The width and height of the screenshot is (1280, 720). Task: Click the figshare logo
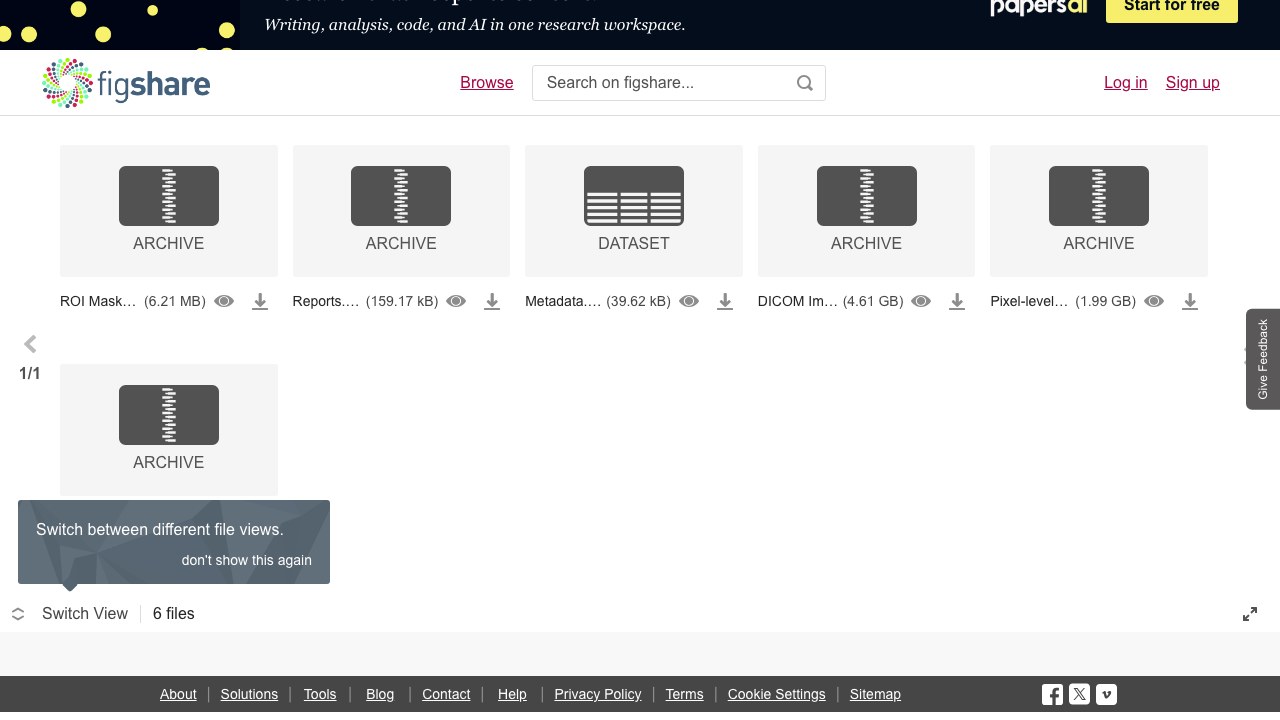[126, 83]
